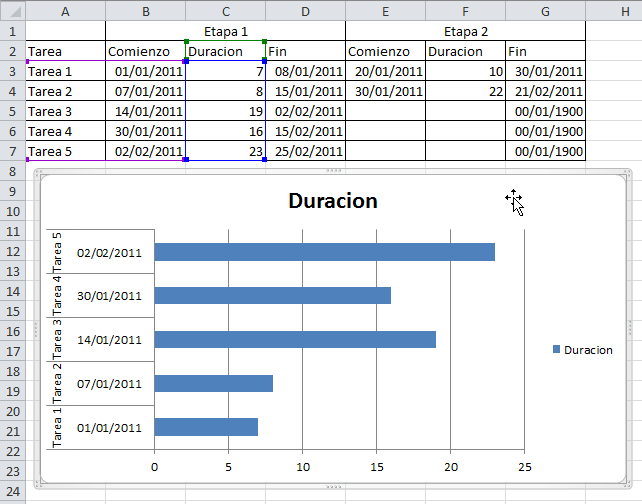Click the chart's right edge sizing handle
This screenshot has height=504, width=642.
(x=630, y=329)
